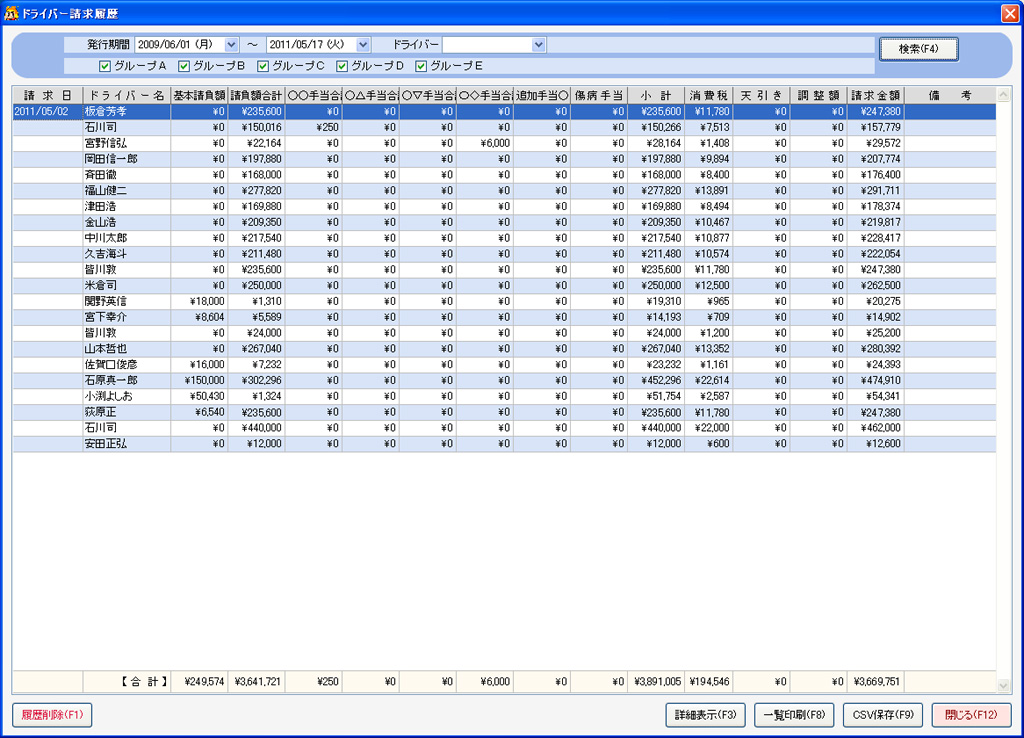Click 閉じる(F12) button
1024x738 pixels.
(x=972, y=715)
